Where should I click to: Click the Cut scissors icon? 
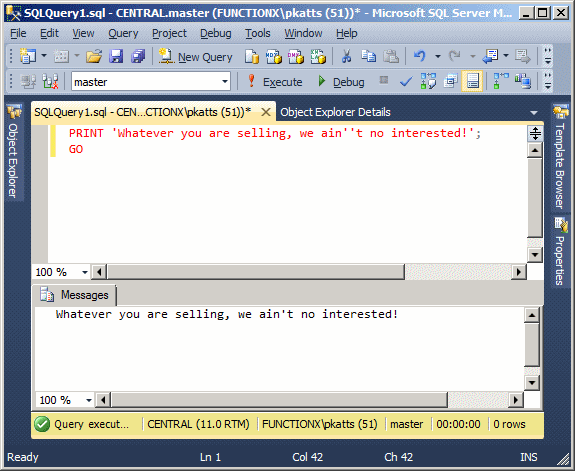point(346,56)
